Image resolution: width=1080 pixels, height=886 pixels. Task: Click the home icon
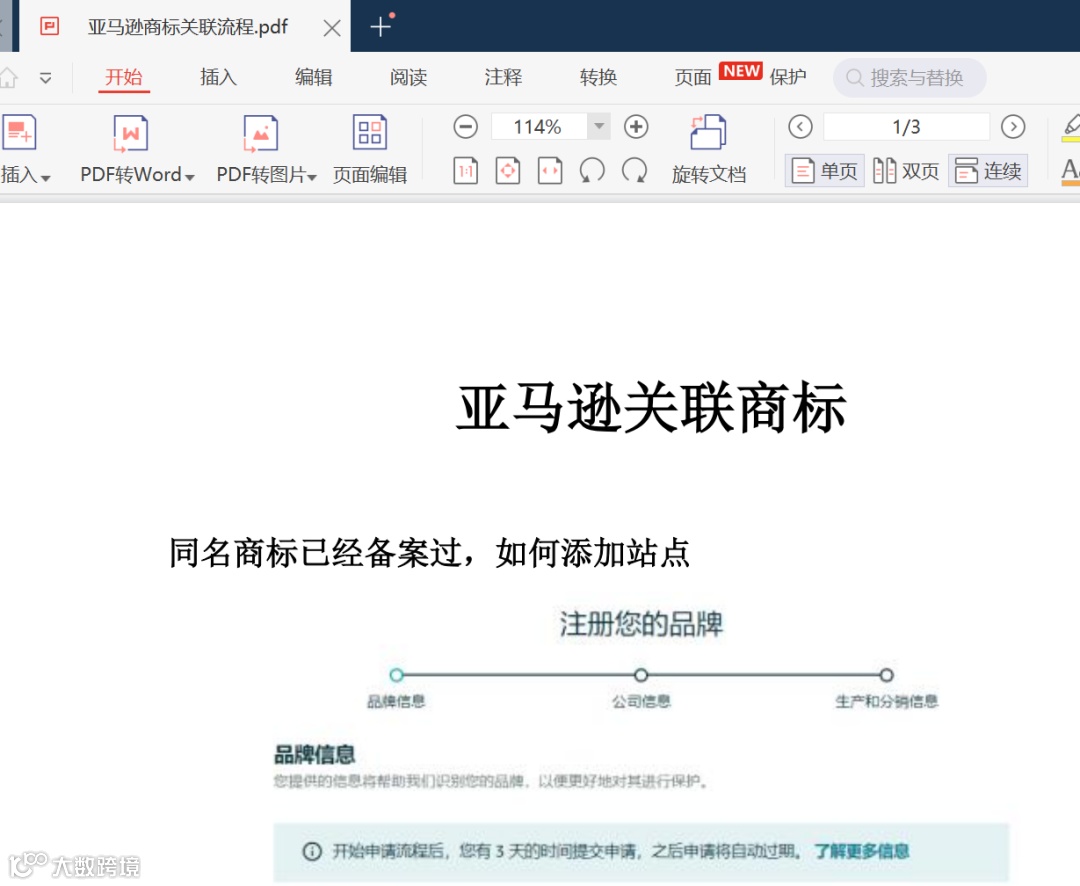[x=8, y=77]
